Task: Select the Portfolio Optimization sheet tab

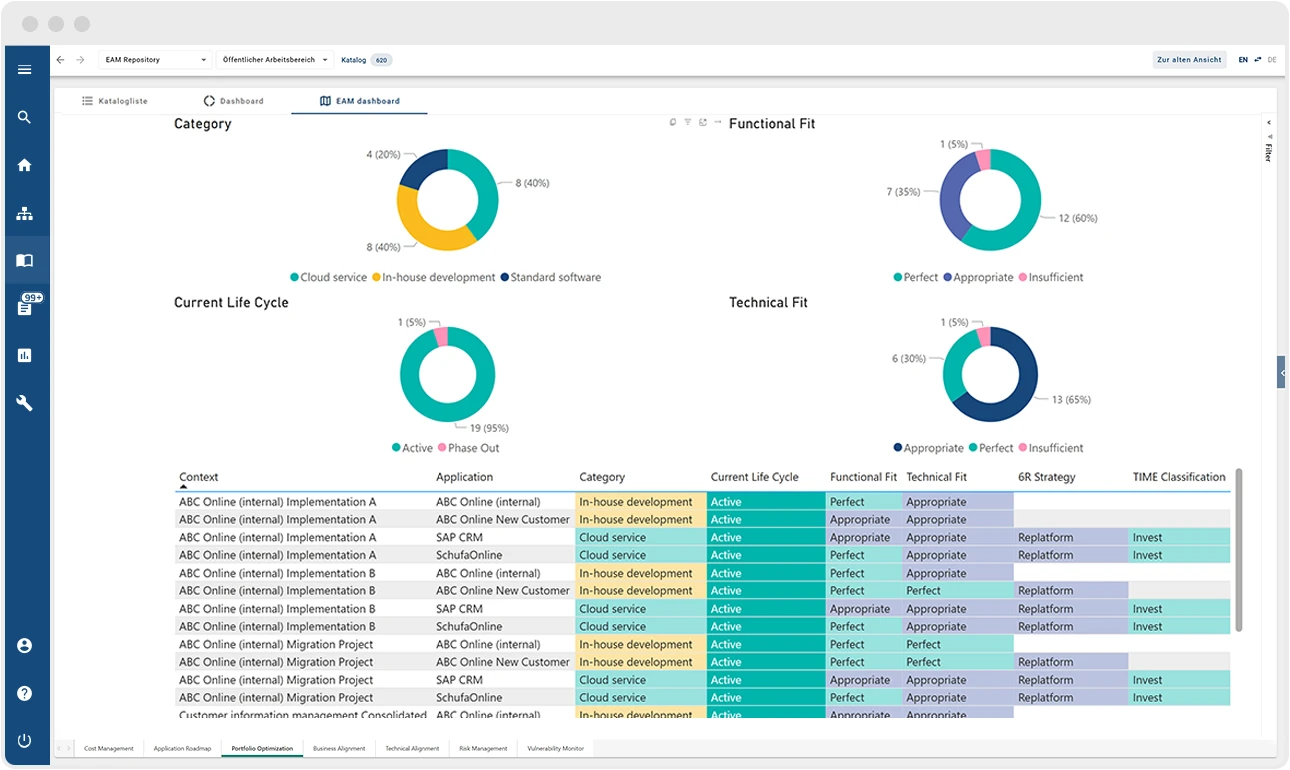Action: [262, 748]
